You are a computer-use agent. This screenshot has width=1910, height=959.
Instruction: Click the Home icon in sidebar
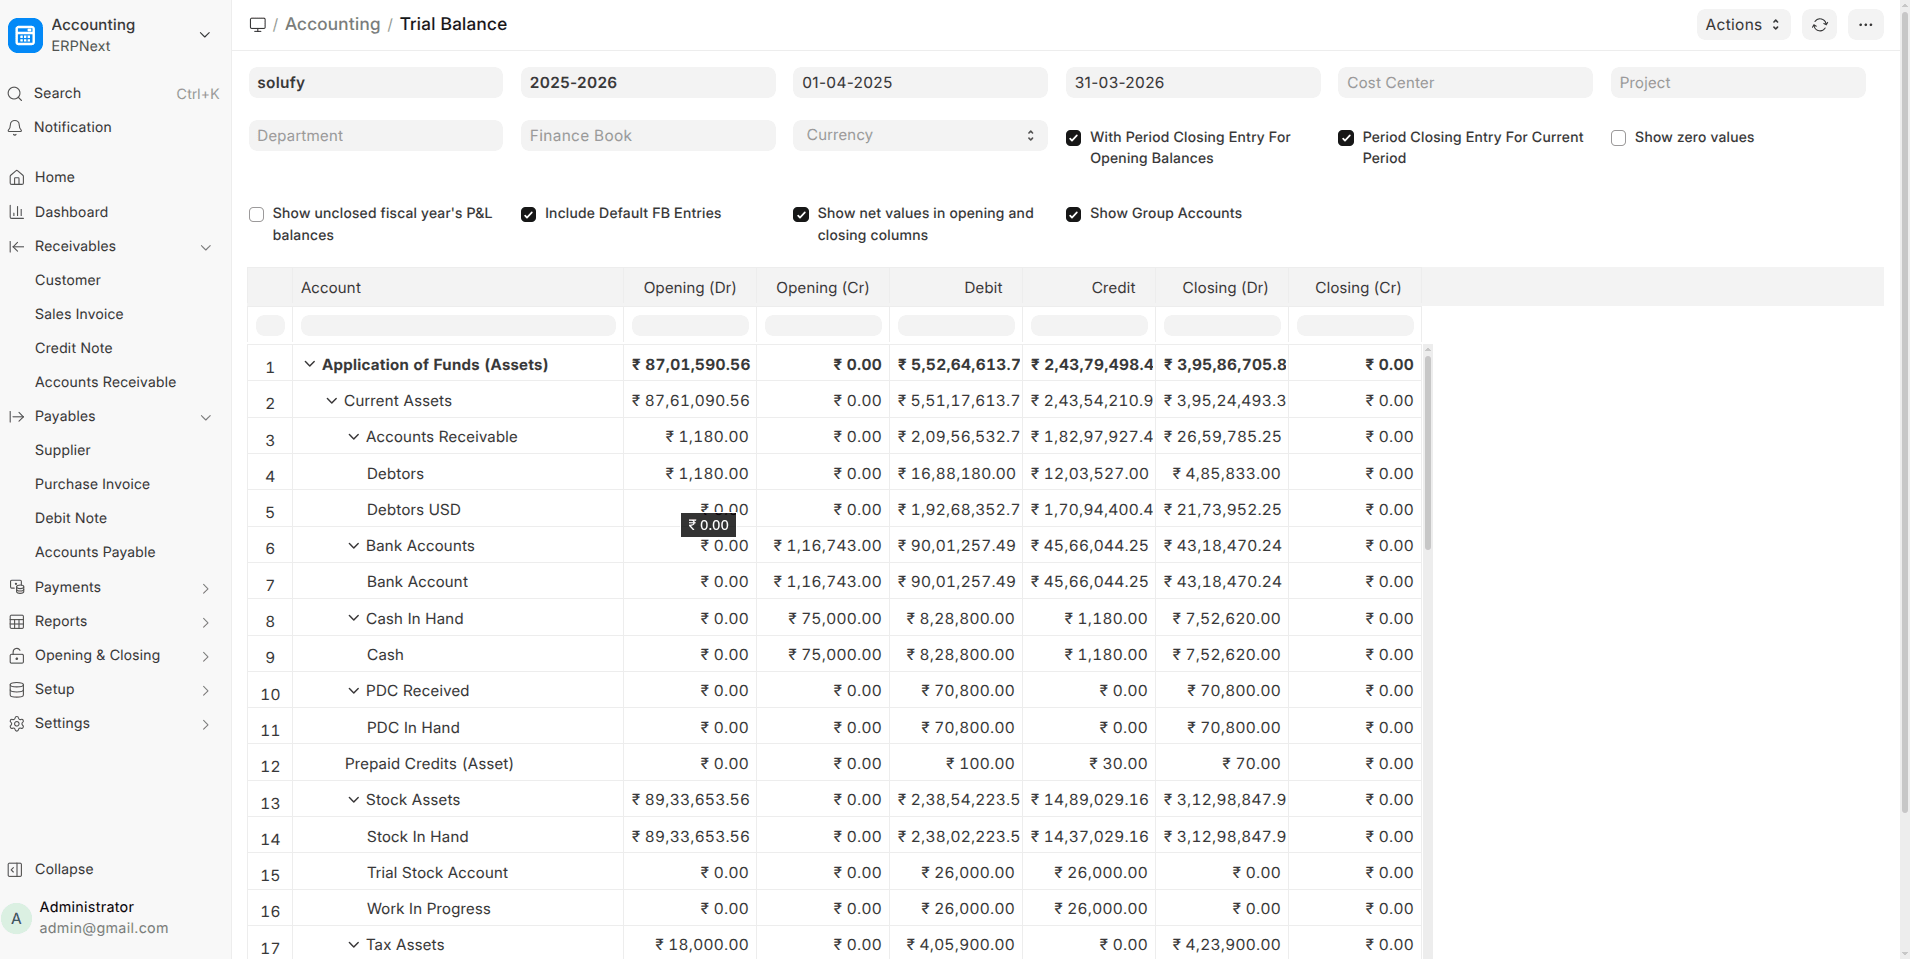(17, 178)
